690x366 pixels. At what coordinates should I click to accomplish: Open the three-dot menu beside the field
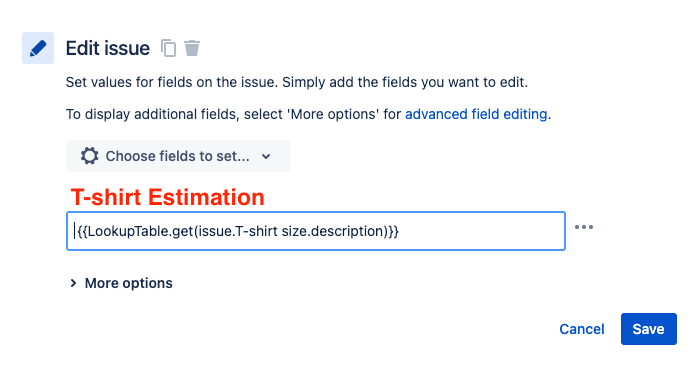[x=584, y=227]
